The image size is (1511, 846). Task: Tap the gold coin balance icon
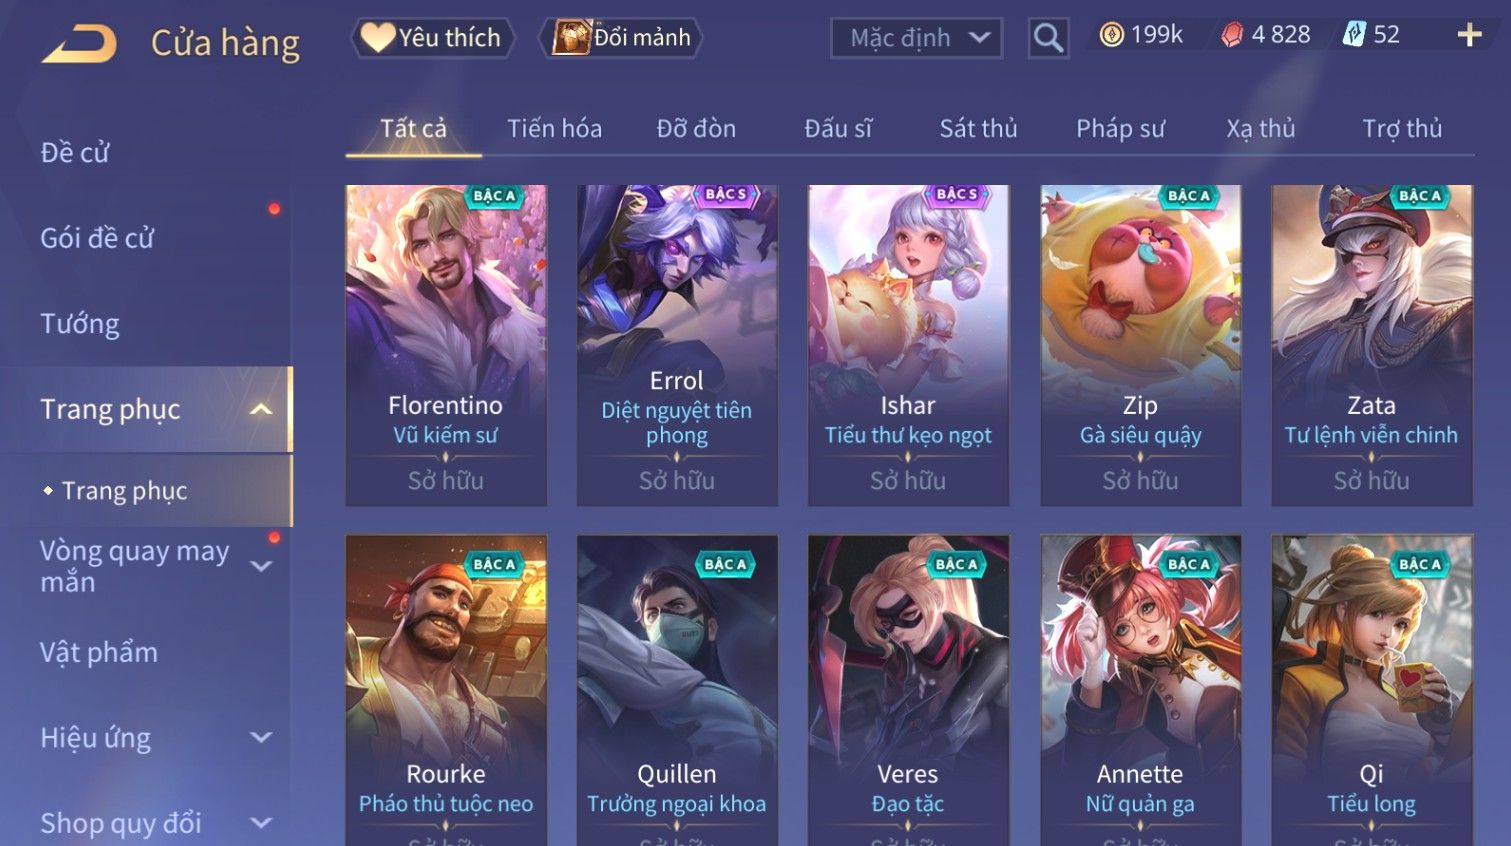[x=1111, y=35]
